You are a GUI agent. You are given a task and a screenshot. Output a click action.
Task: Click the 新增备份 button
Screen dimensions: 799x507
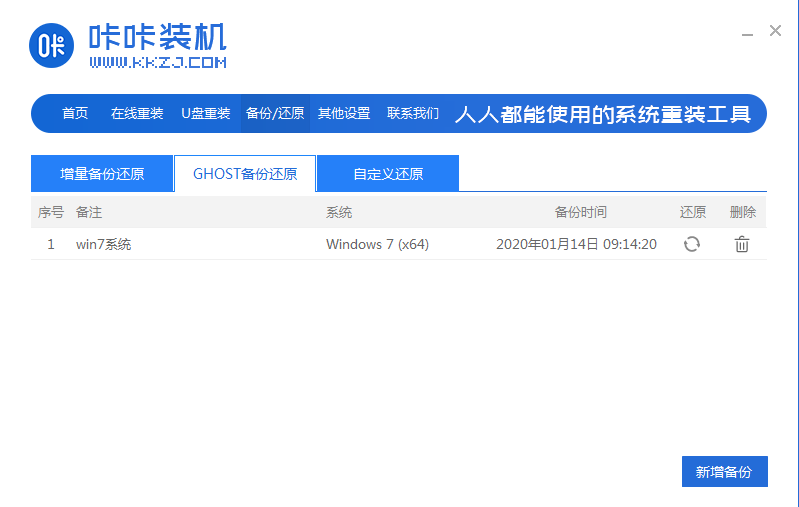[725, 471]
